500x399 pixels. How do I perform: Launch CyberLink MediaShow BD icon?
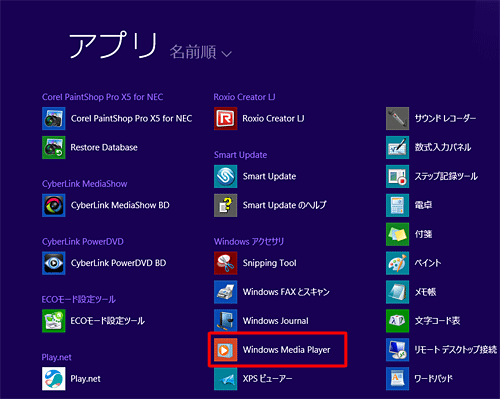(54, 205)
